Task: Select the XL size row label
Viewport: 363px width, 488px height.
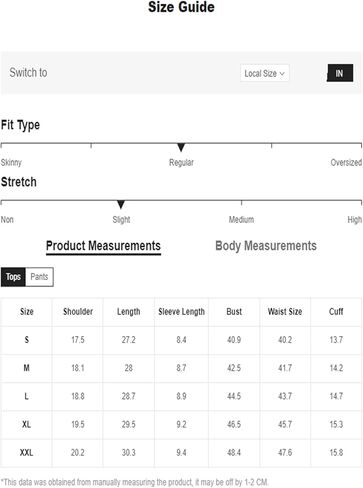Action: (x=26, y=424)
